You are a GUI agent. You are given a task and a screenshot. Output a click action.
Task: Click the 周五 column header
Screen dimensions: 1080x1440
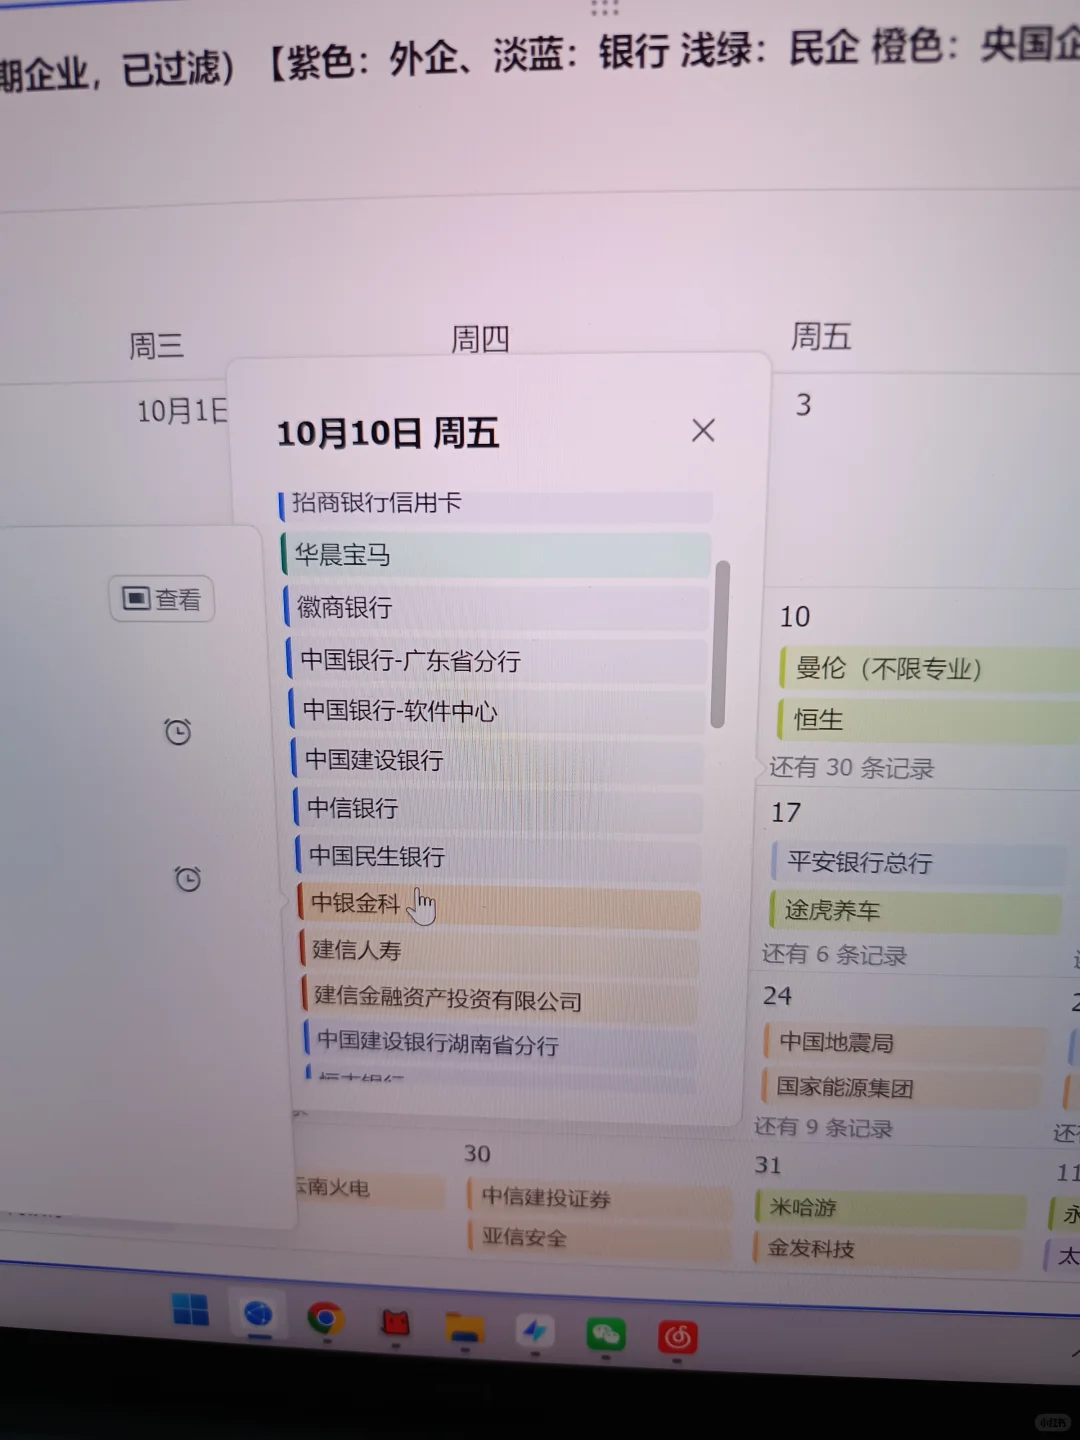pyautogui.click(x=821, y=337)
